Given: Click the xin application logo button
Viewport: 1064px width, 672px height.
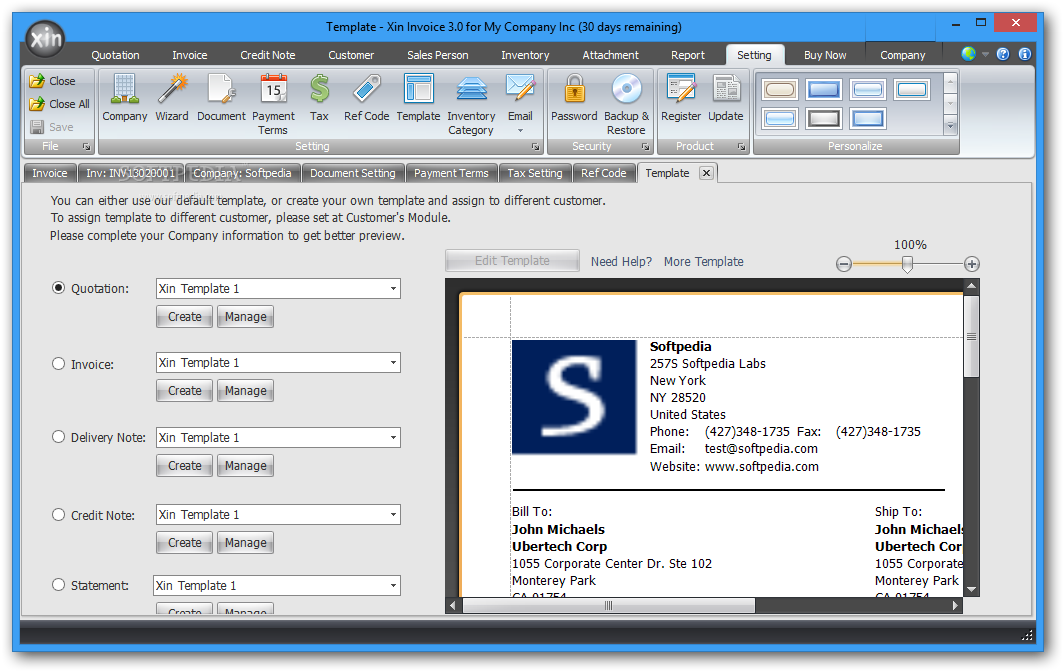Looking at the screenshot, I should point(45,38).
